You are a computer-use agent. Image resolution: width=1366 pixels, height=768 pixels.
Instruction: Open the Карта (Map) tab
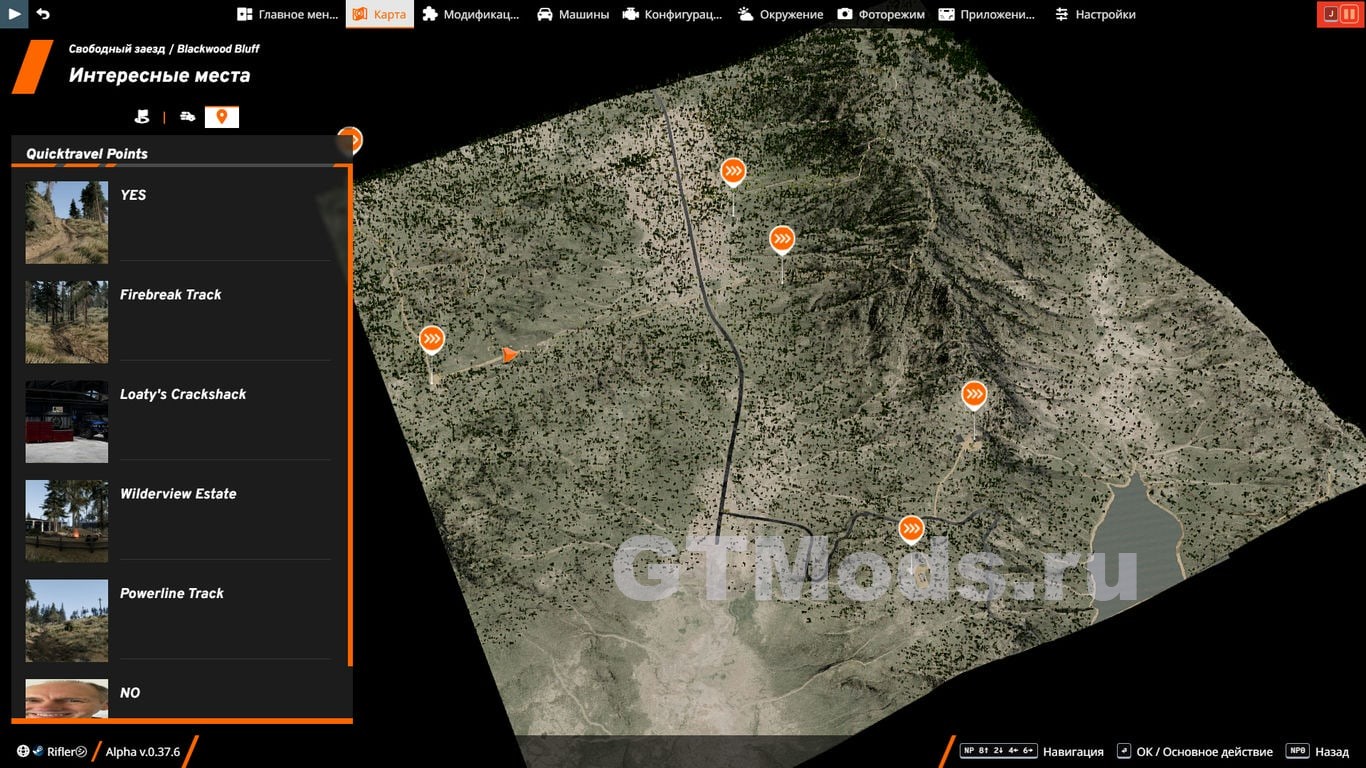coord(379,14)
